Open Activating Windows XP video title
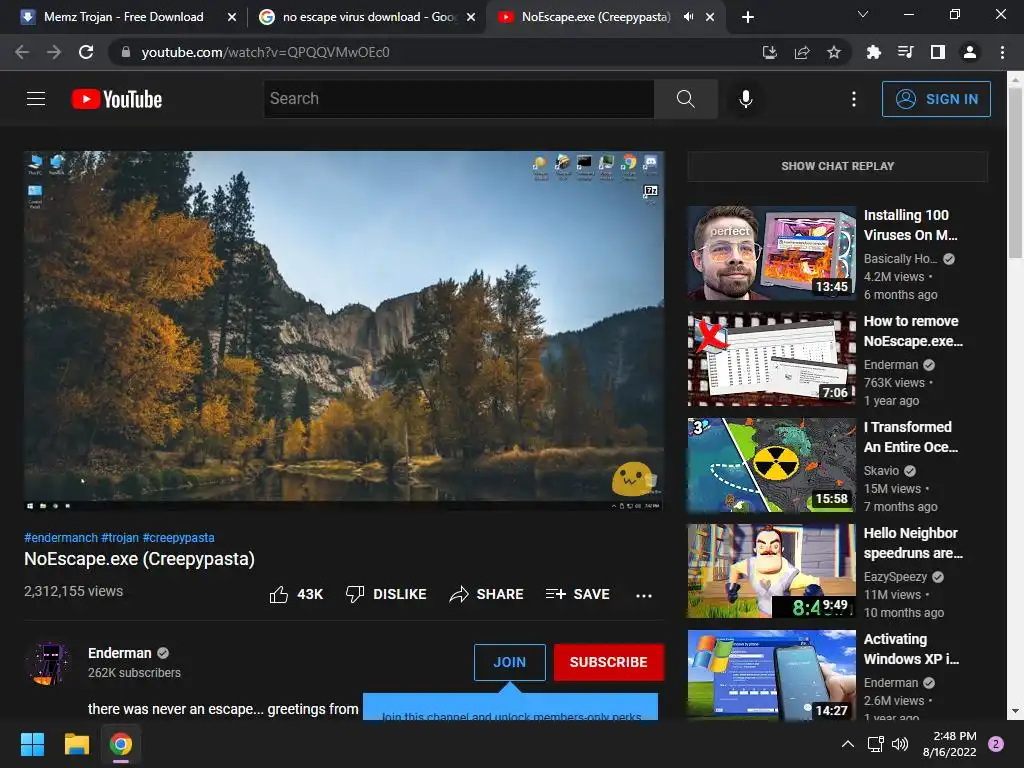The width and height of the screenshot is (1024, 768). 911,648
